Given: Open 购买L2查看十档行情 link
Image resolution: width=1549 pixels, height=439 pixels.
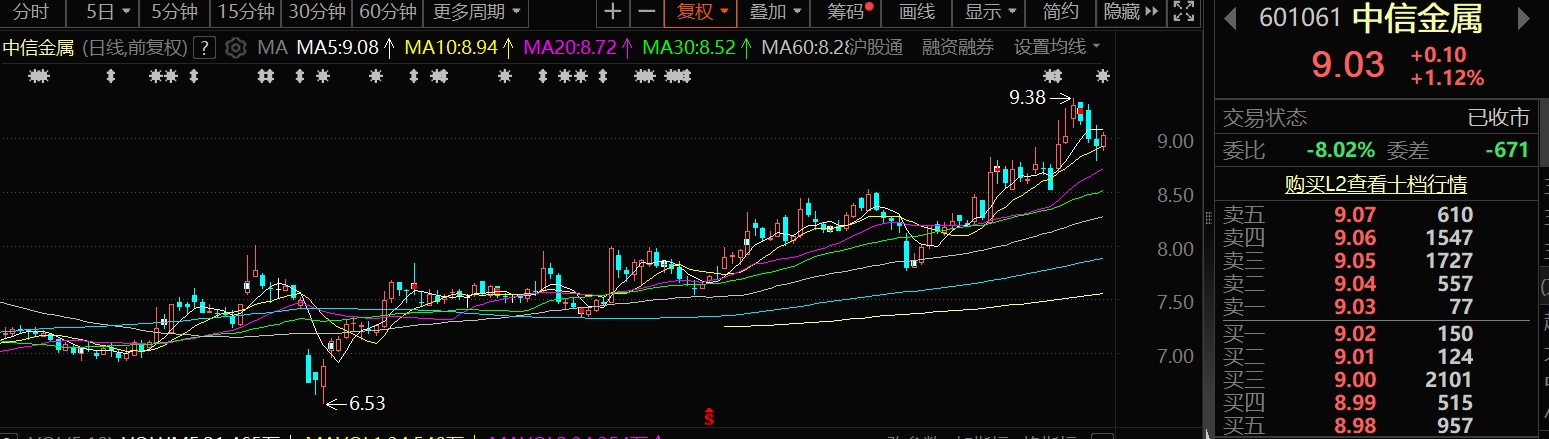Looking at the screenshot, I should tap(1375, 185).
